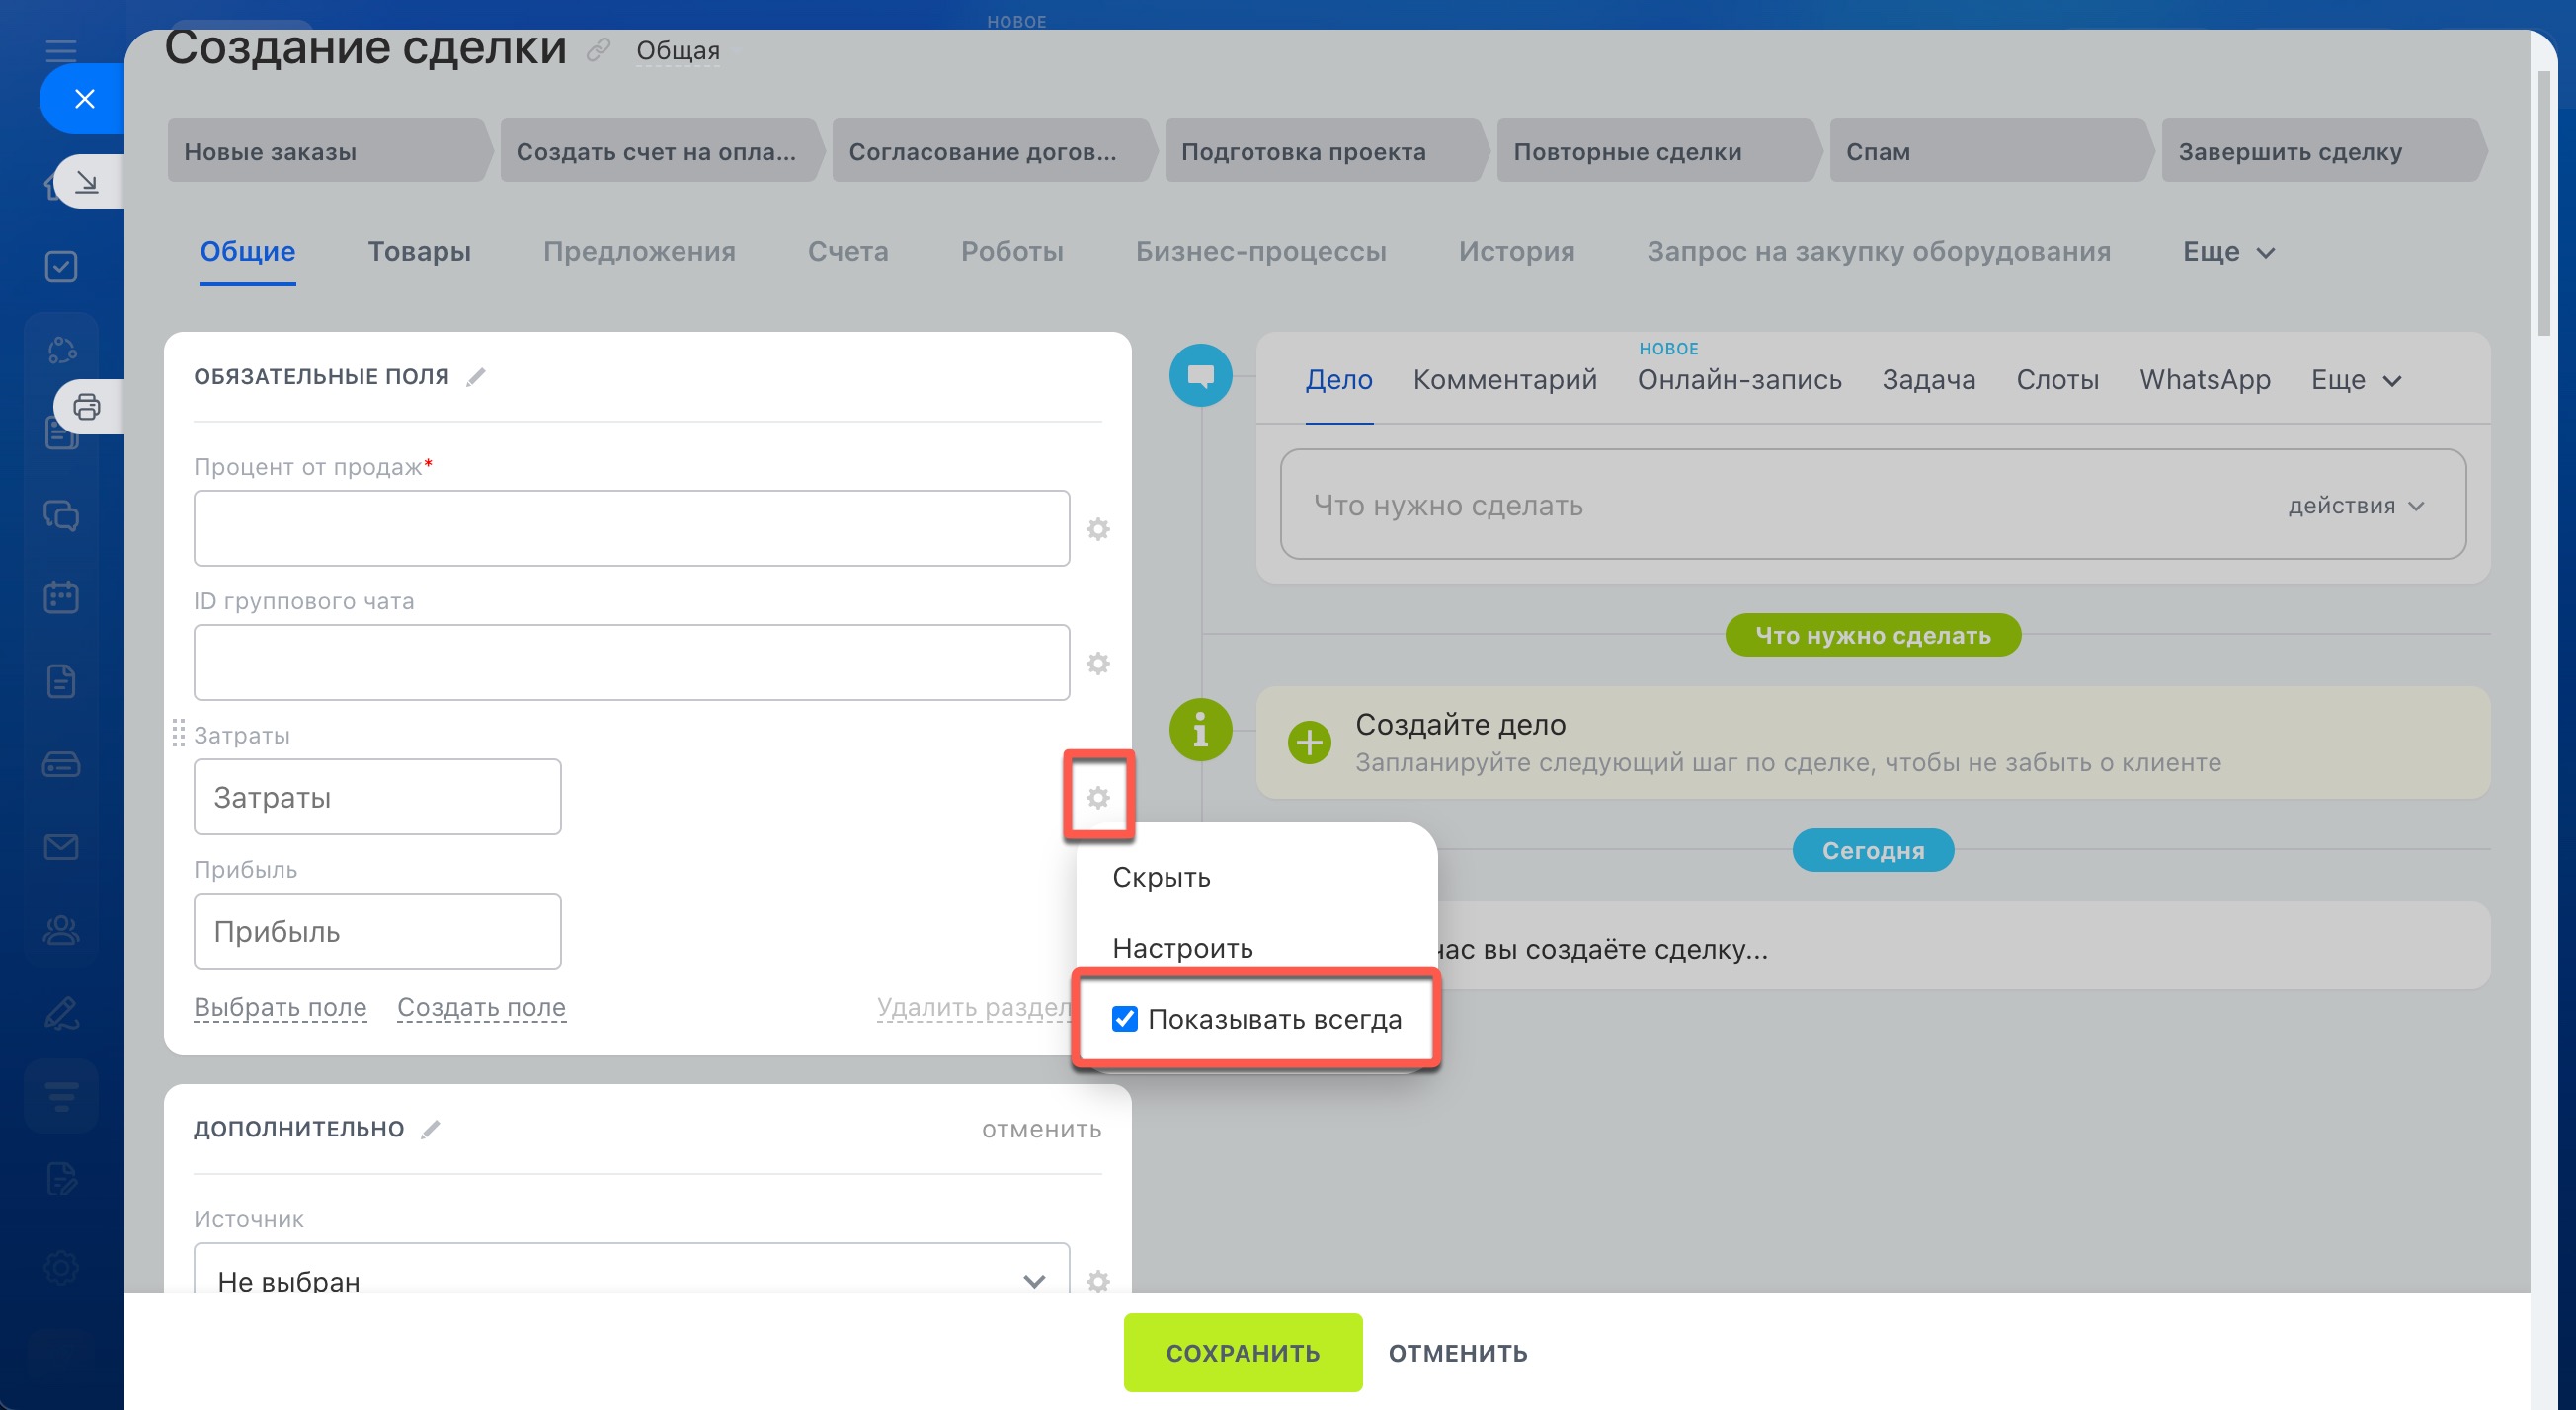Change the pipeline via Общая selector
The width and height of the screenshot is (2576, 1410).
tap(678, 50)
